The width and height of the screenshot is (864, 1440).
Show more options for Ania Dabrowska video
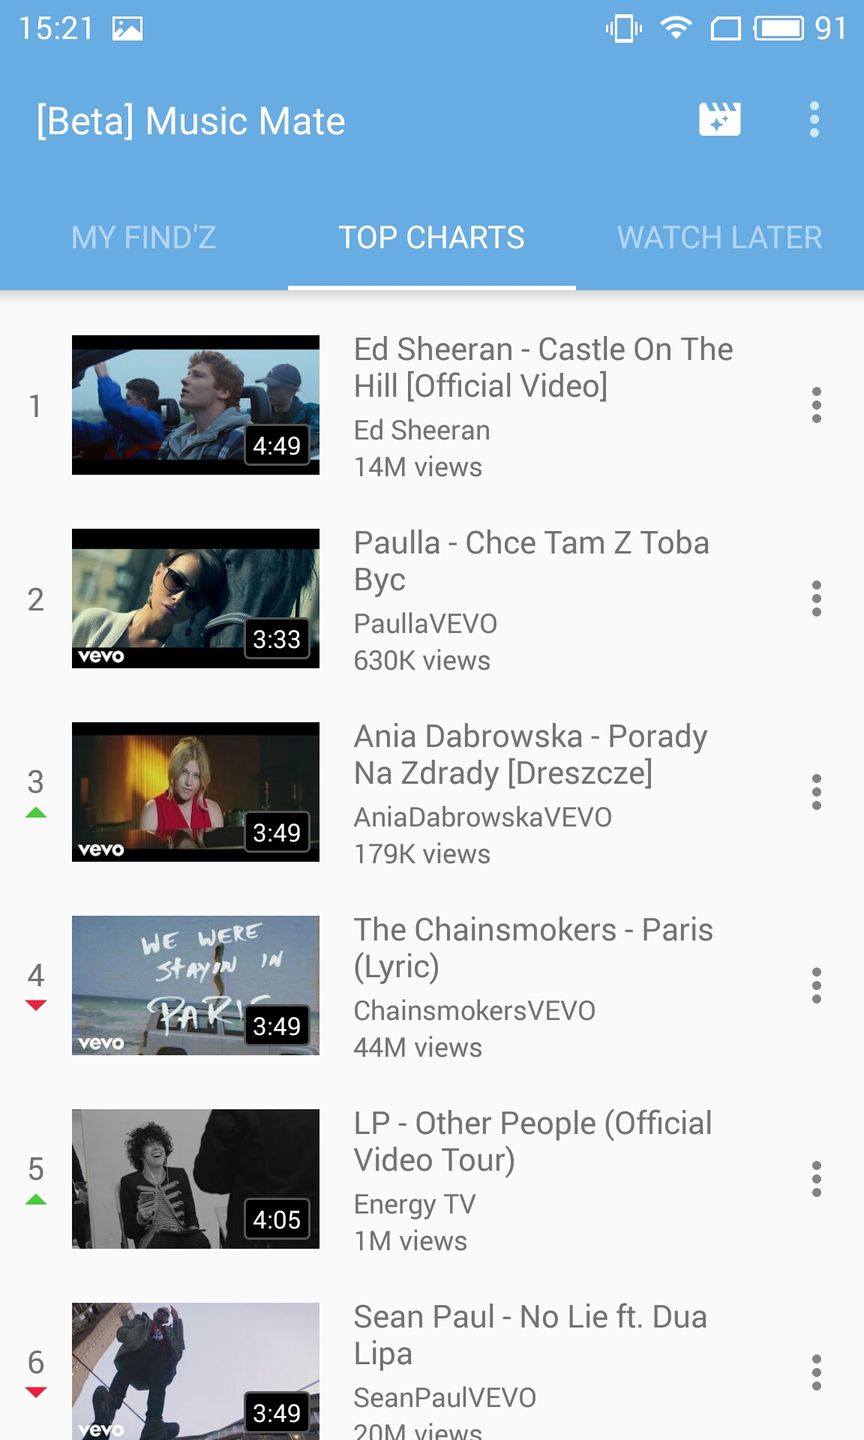pos(817,792)
